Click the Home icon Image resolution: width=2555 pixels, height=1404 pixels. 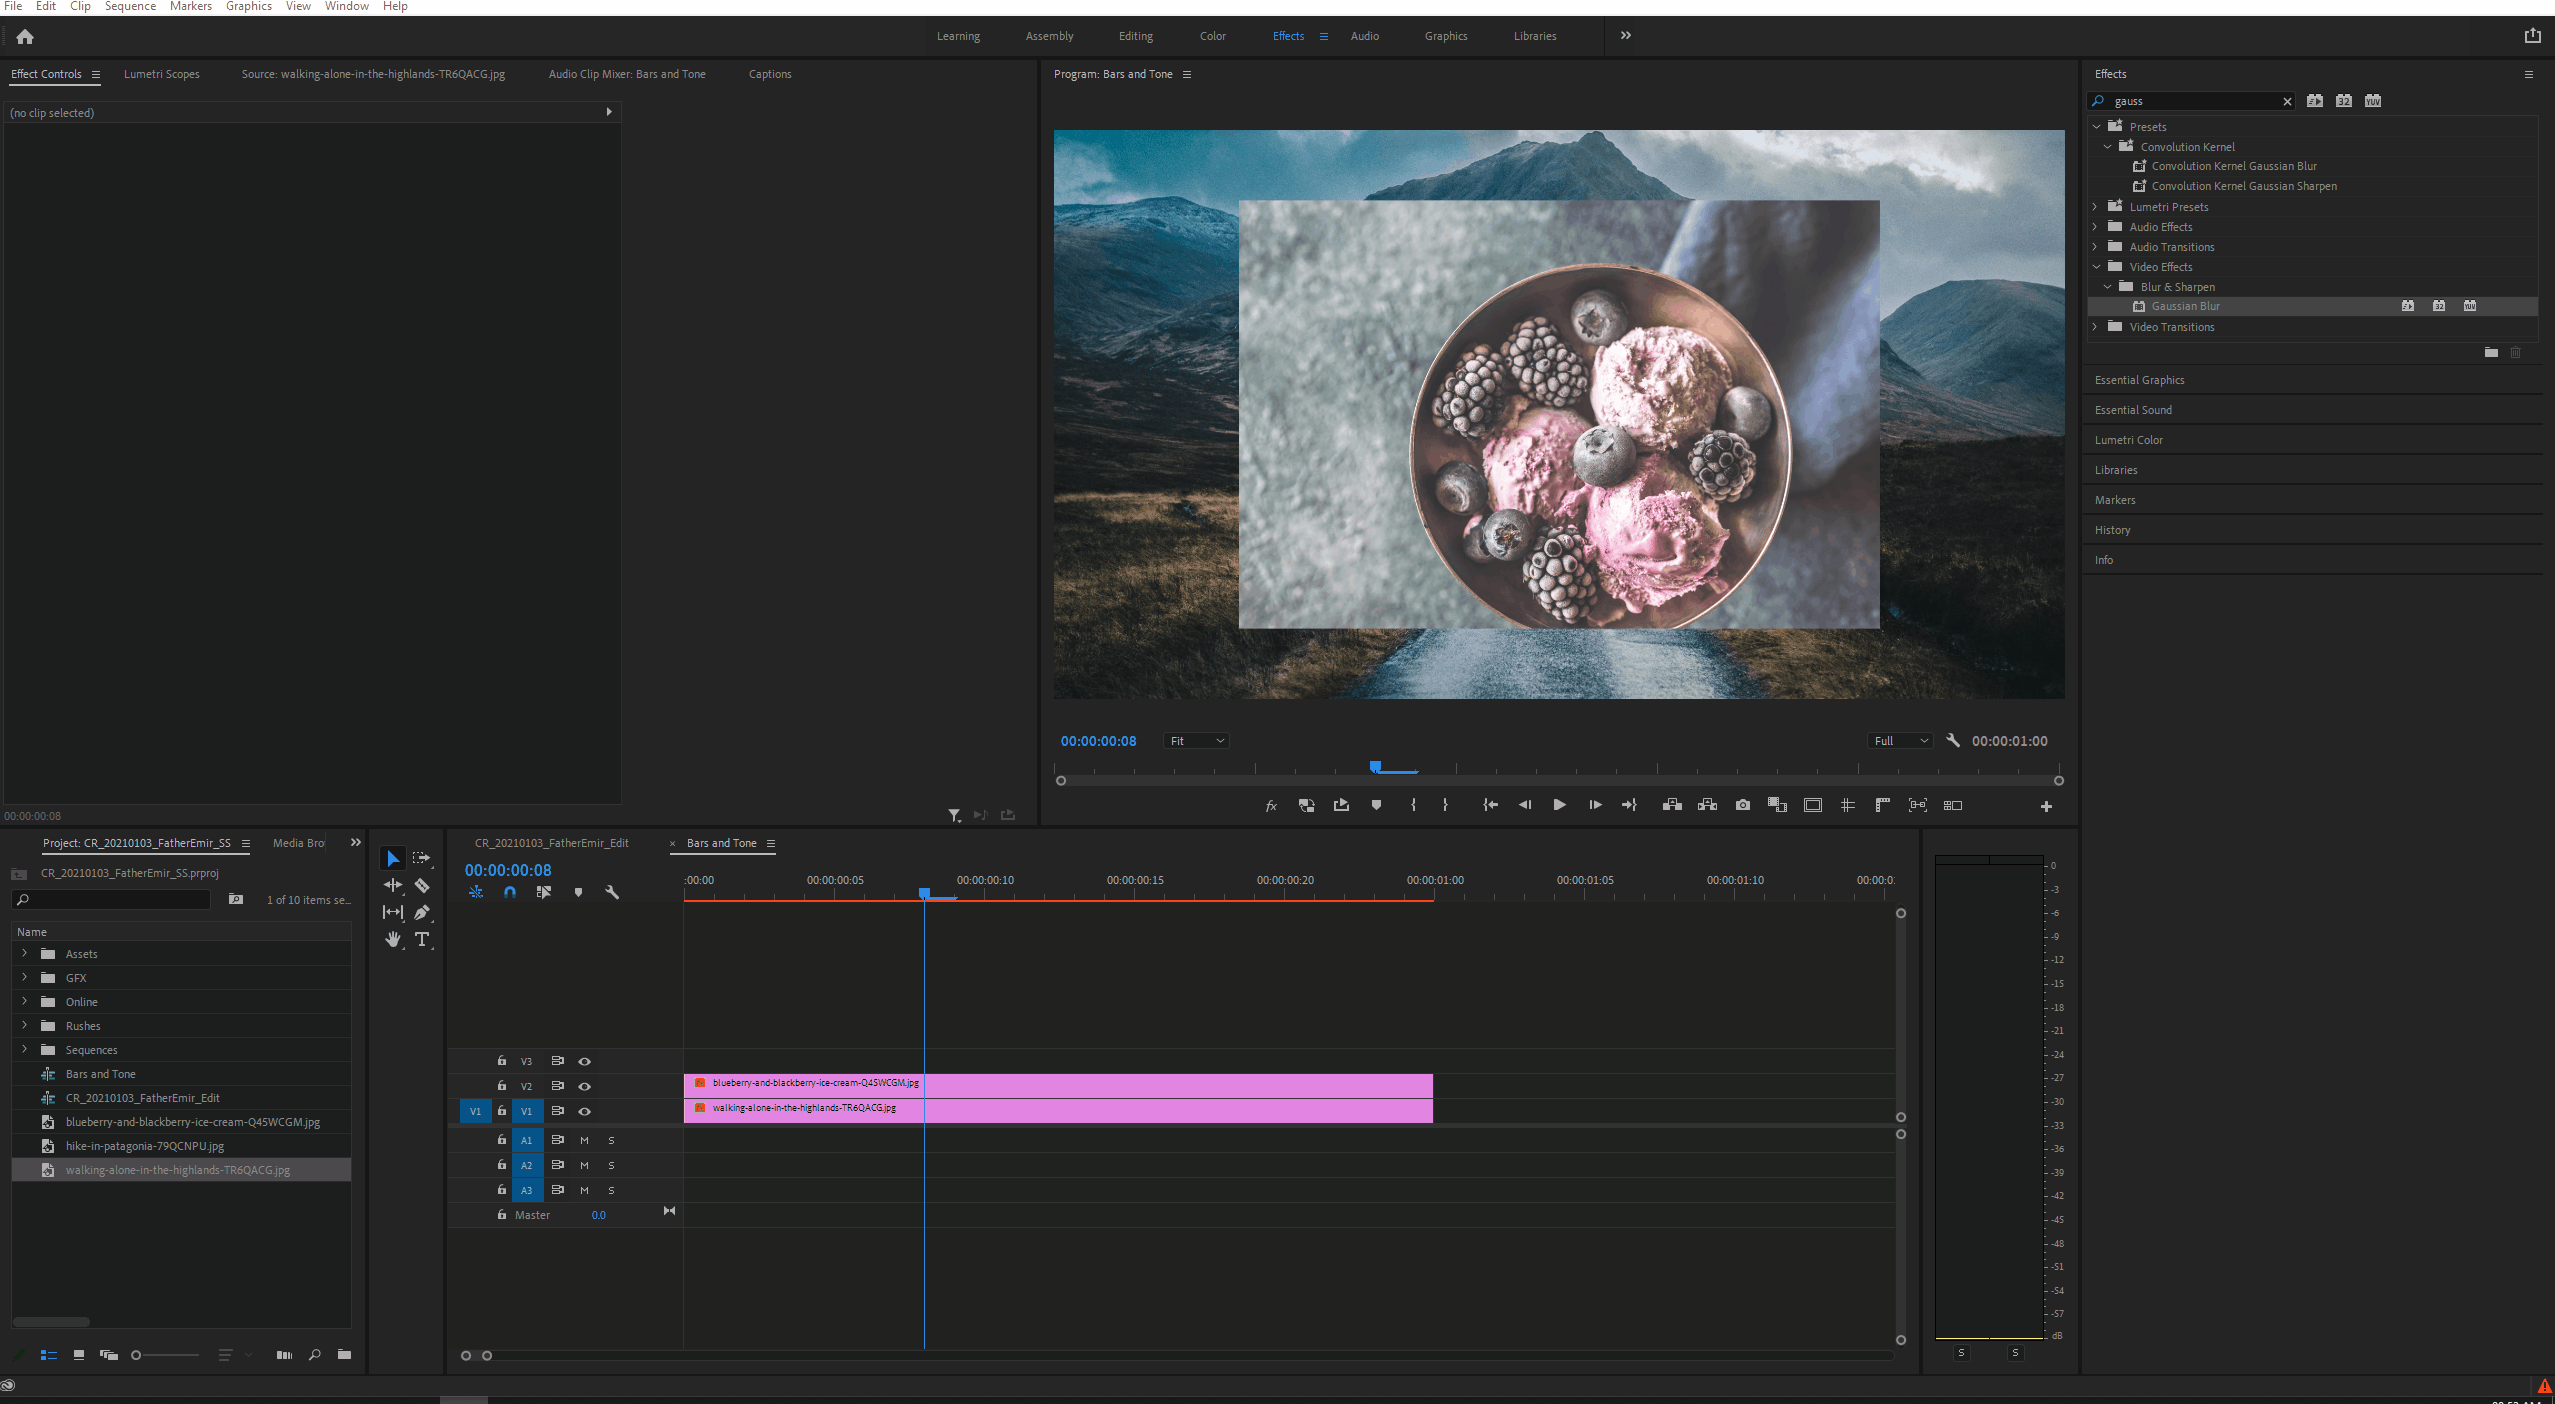25,37
